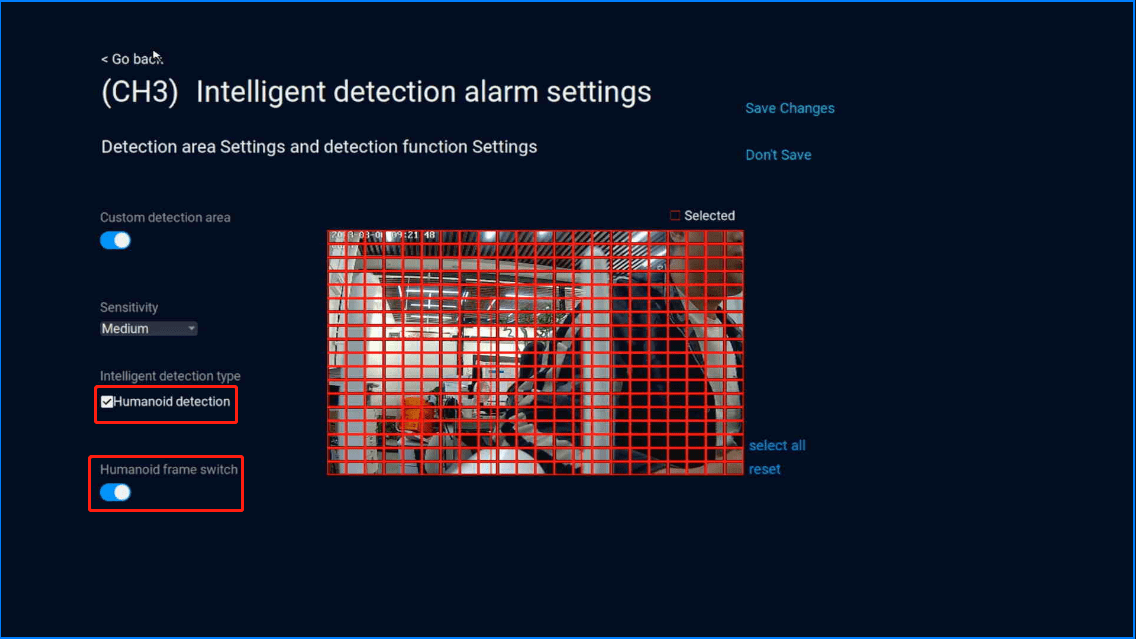Save Changes to detection settings
Viewport: 1136px width, 639px height.
[x=789, y=108]
